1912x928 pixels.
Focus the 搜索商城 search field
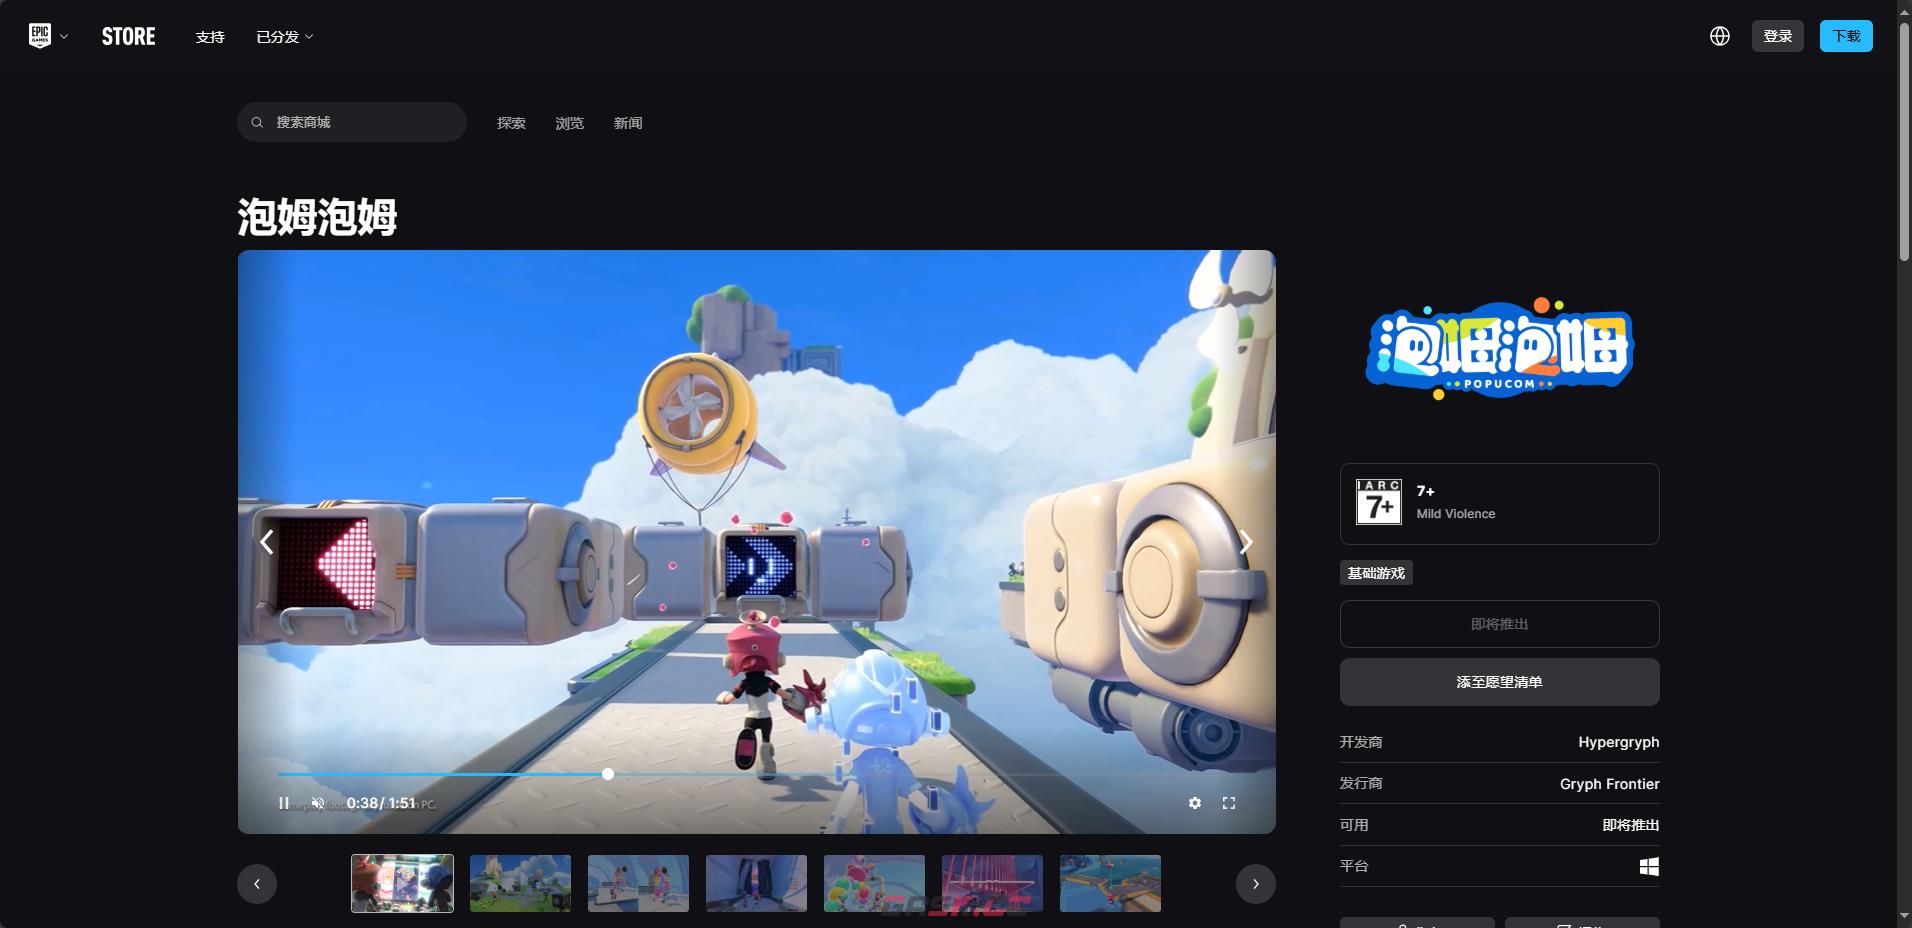click(352, 122)
